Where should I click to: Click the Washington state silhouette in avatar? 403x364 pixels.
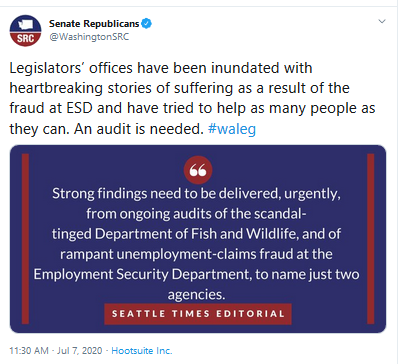25,24
